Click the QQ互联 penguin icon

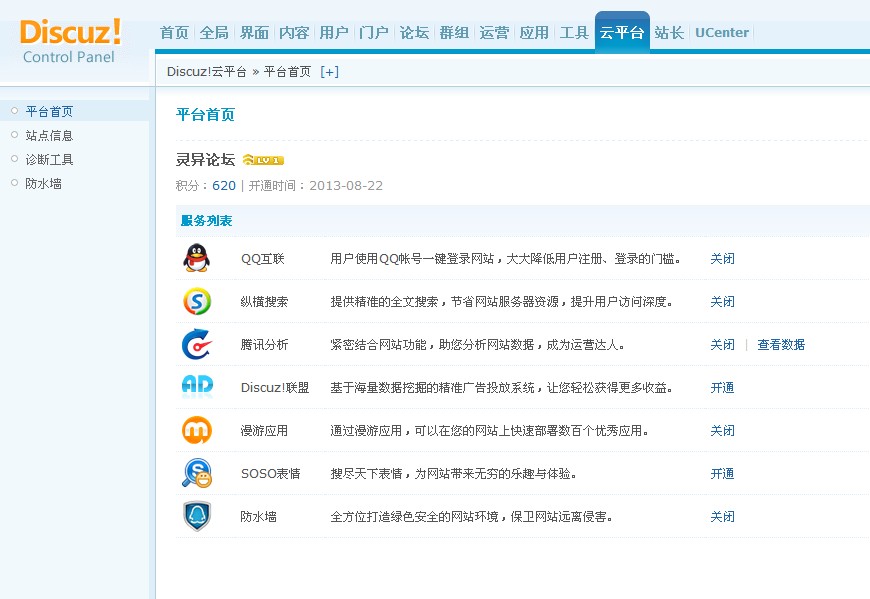click(196, 258)
